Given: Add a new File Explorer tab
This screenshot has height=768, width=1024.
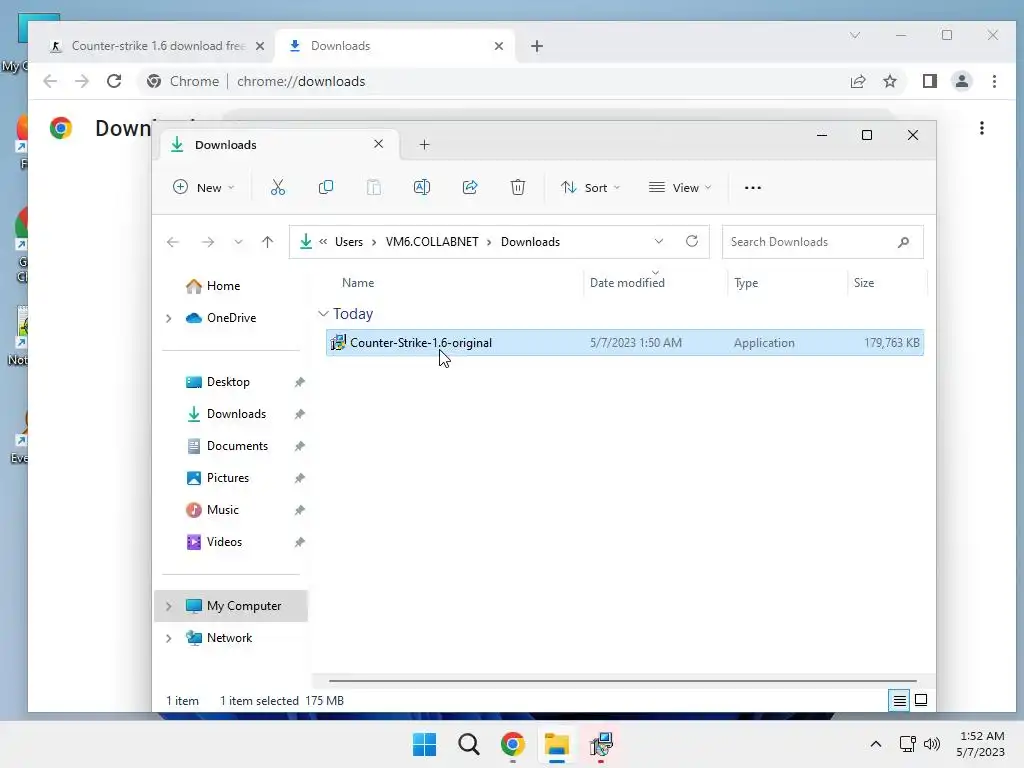Looking at the screenshot, I should [424, 144].
